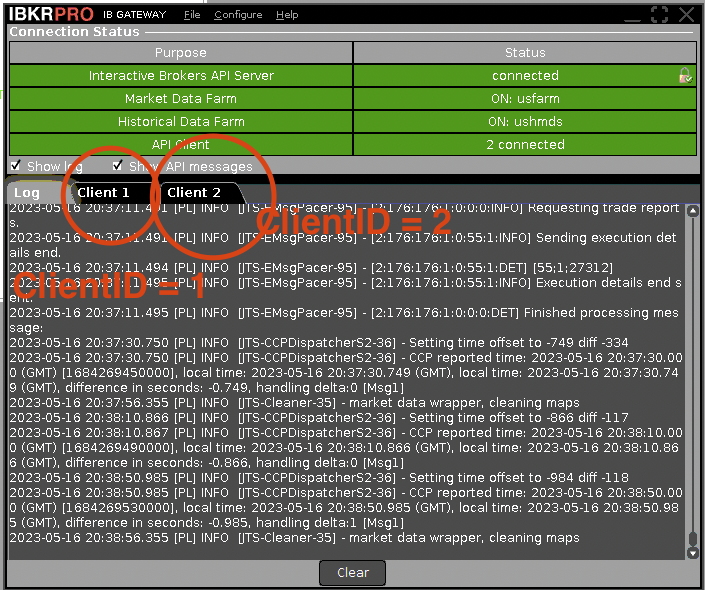Select the API Client cell
This screenshot has width=705, height=590.
pos(181,144)
